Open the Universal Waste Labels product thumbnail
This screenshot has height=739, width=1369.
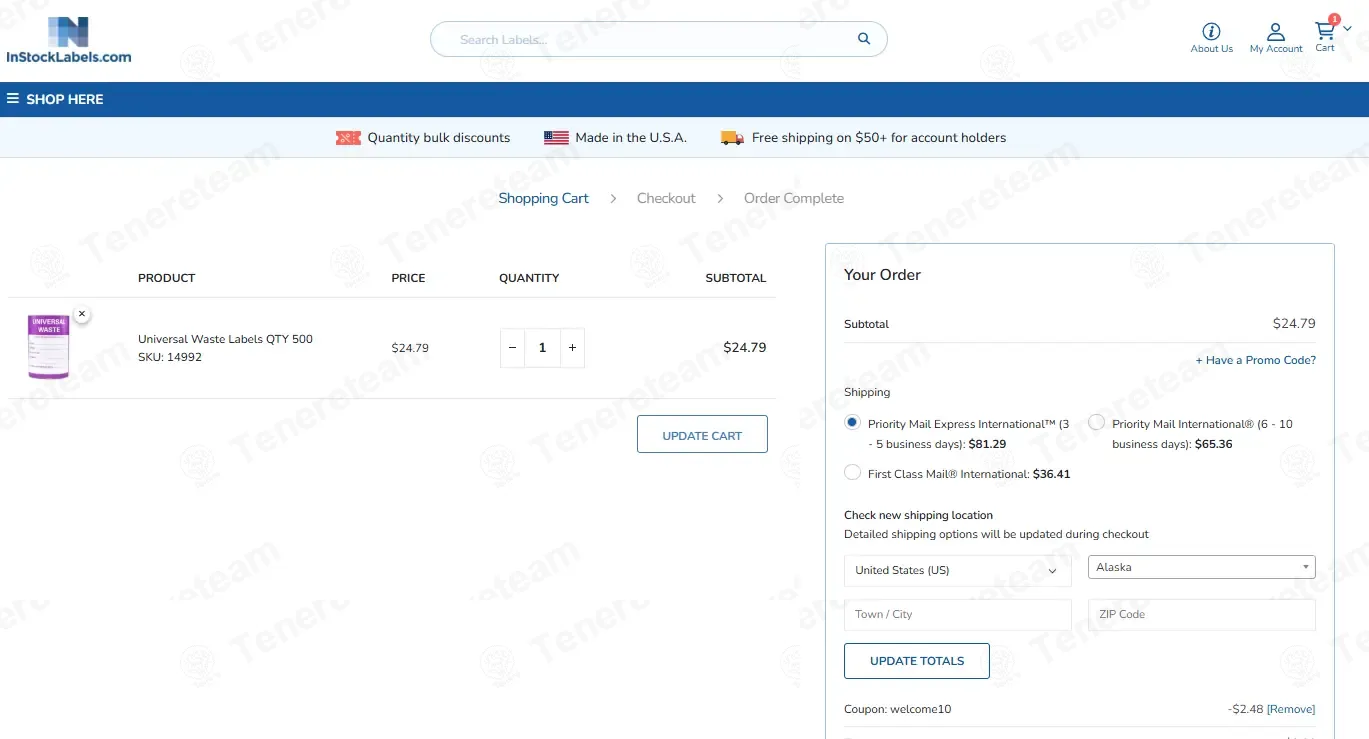click(48, 347)
